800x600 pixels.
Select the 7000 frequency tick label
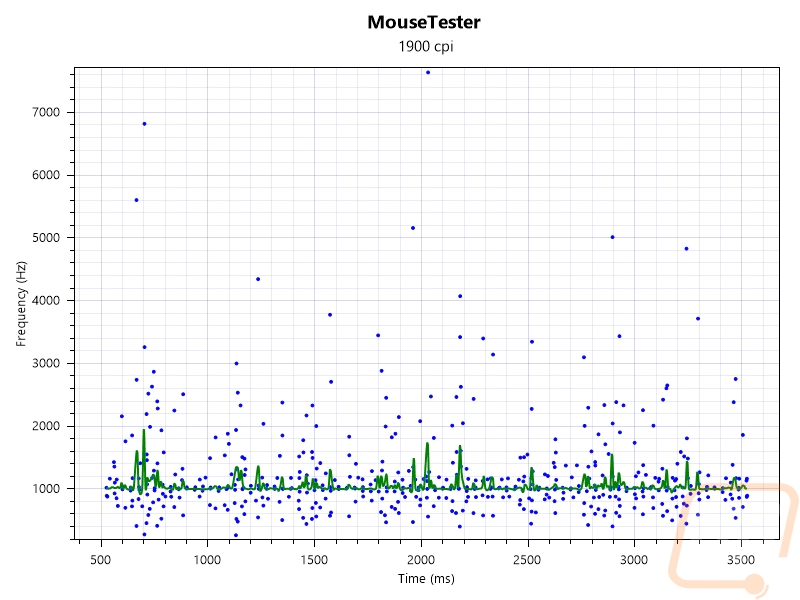46,112
